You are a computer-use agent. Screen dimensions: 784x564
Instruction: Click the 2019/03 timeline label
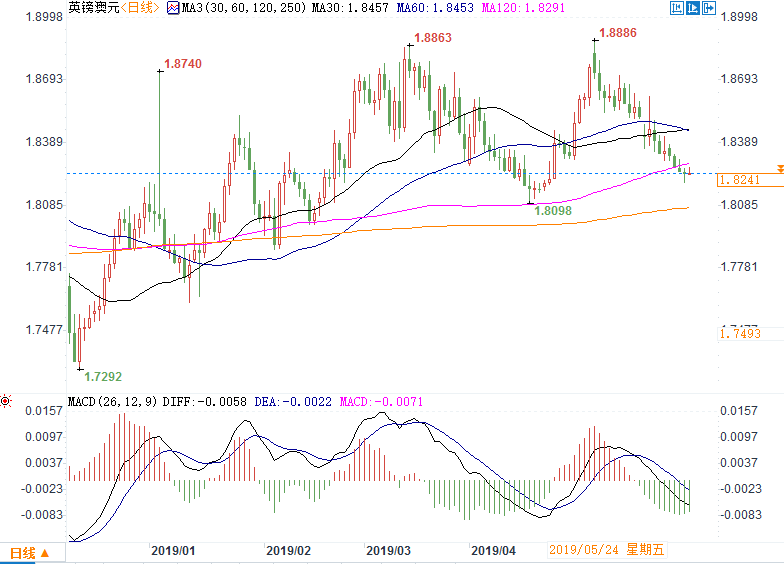(x=388, y=550)
